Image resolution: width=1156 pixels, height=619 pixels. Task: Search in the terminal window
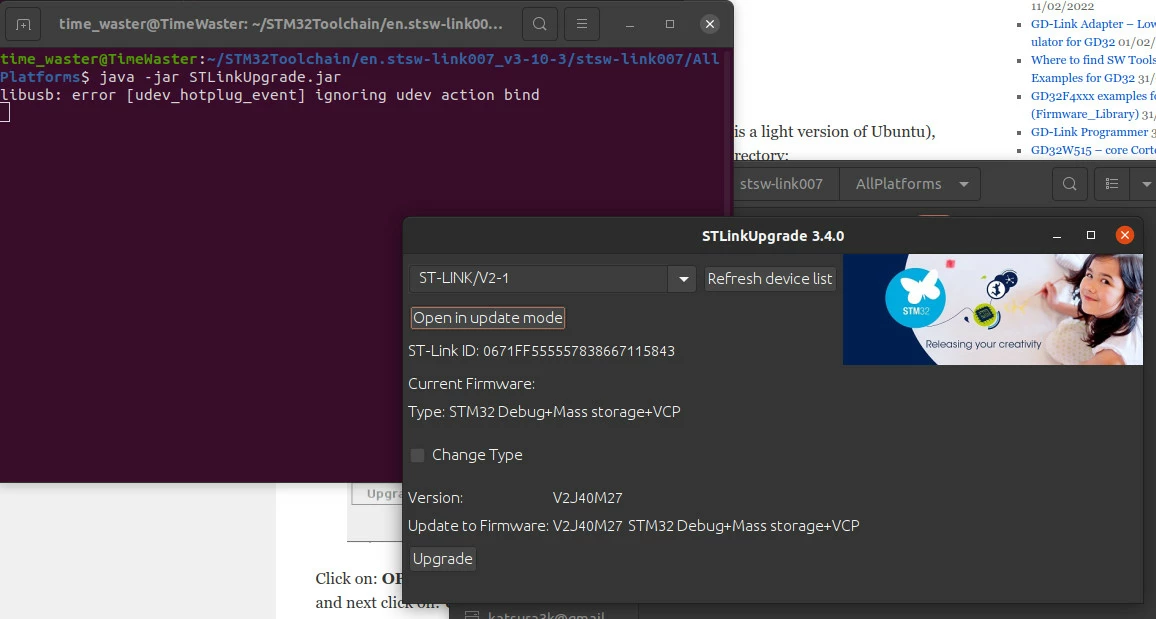540,24
